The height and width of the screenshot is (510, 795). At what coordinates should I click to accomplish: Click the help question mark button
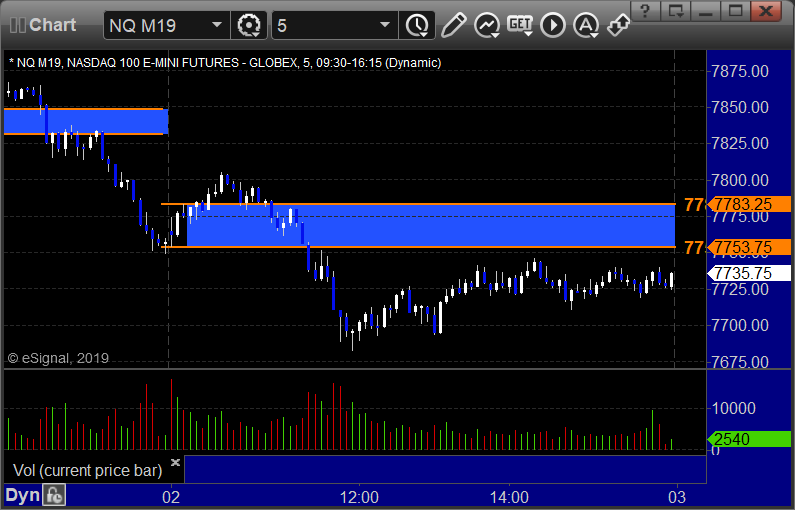645,10
